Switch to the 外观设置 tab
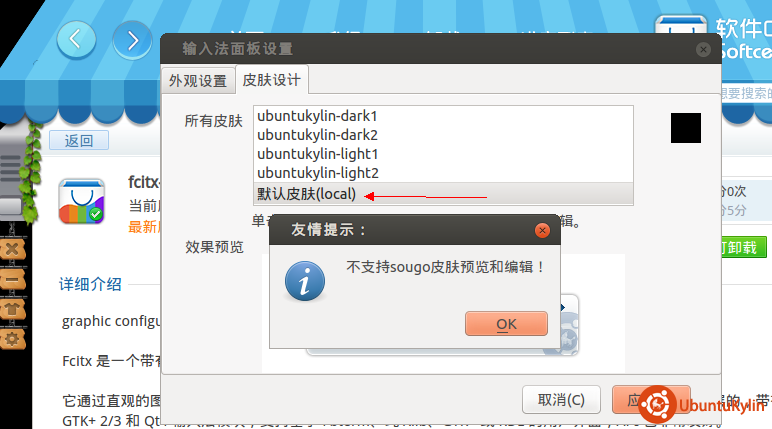The width and height of the screenshot is (772, 429). click(x=198, y=80)
